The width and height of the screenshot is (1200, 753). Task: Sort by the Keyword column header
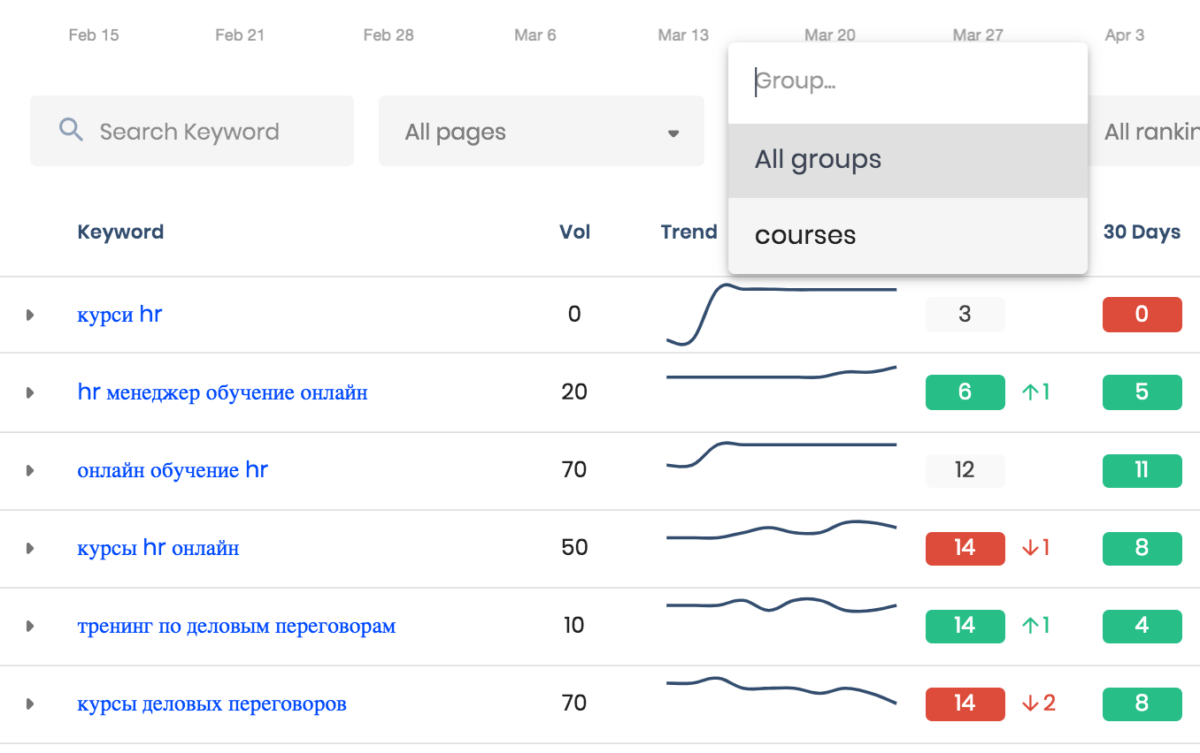click(120, 232)
